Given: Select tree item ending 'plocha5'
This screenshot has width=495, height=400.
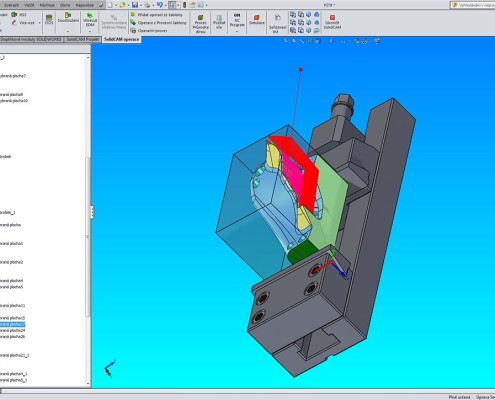Looking at the screenshot, I should pyautogui.click(x=12, y=287).
